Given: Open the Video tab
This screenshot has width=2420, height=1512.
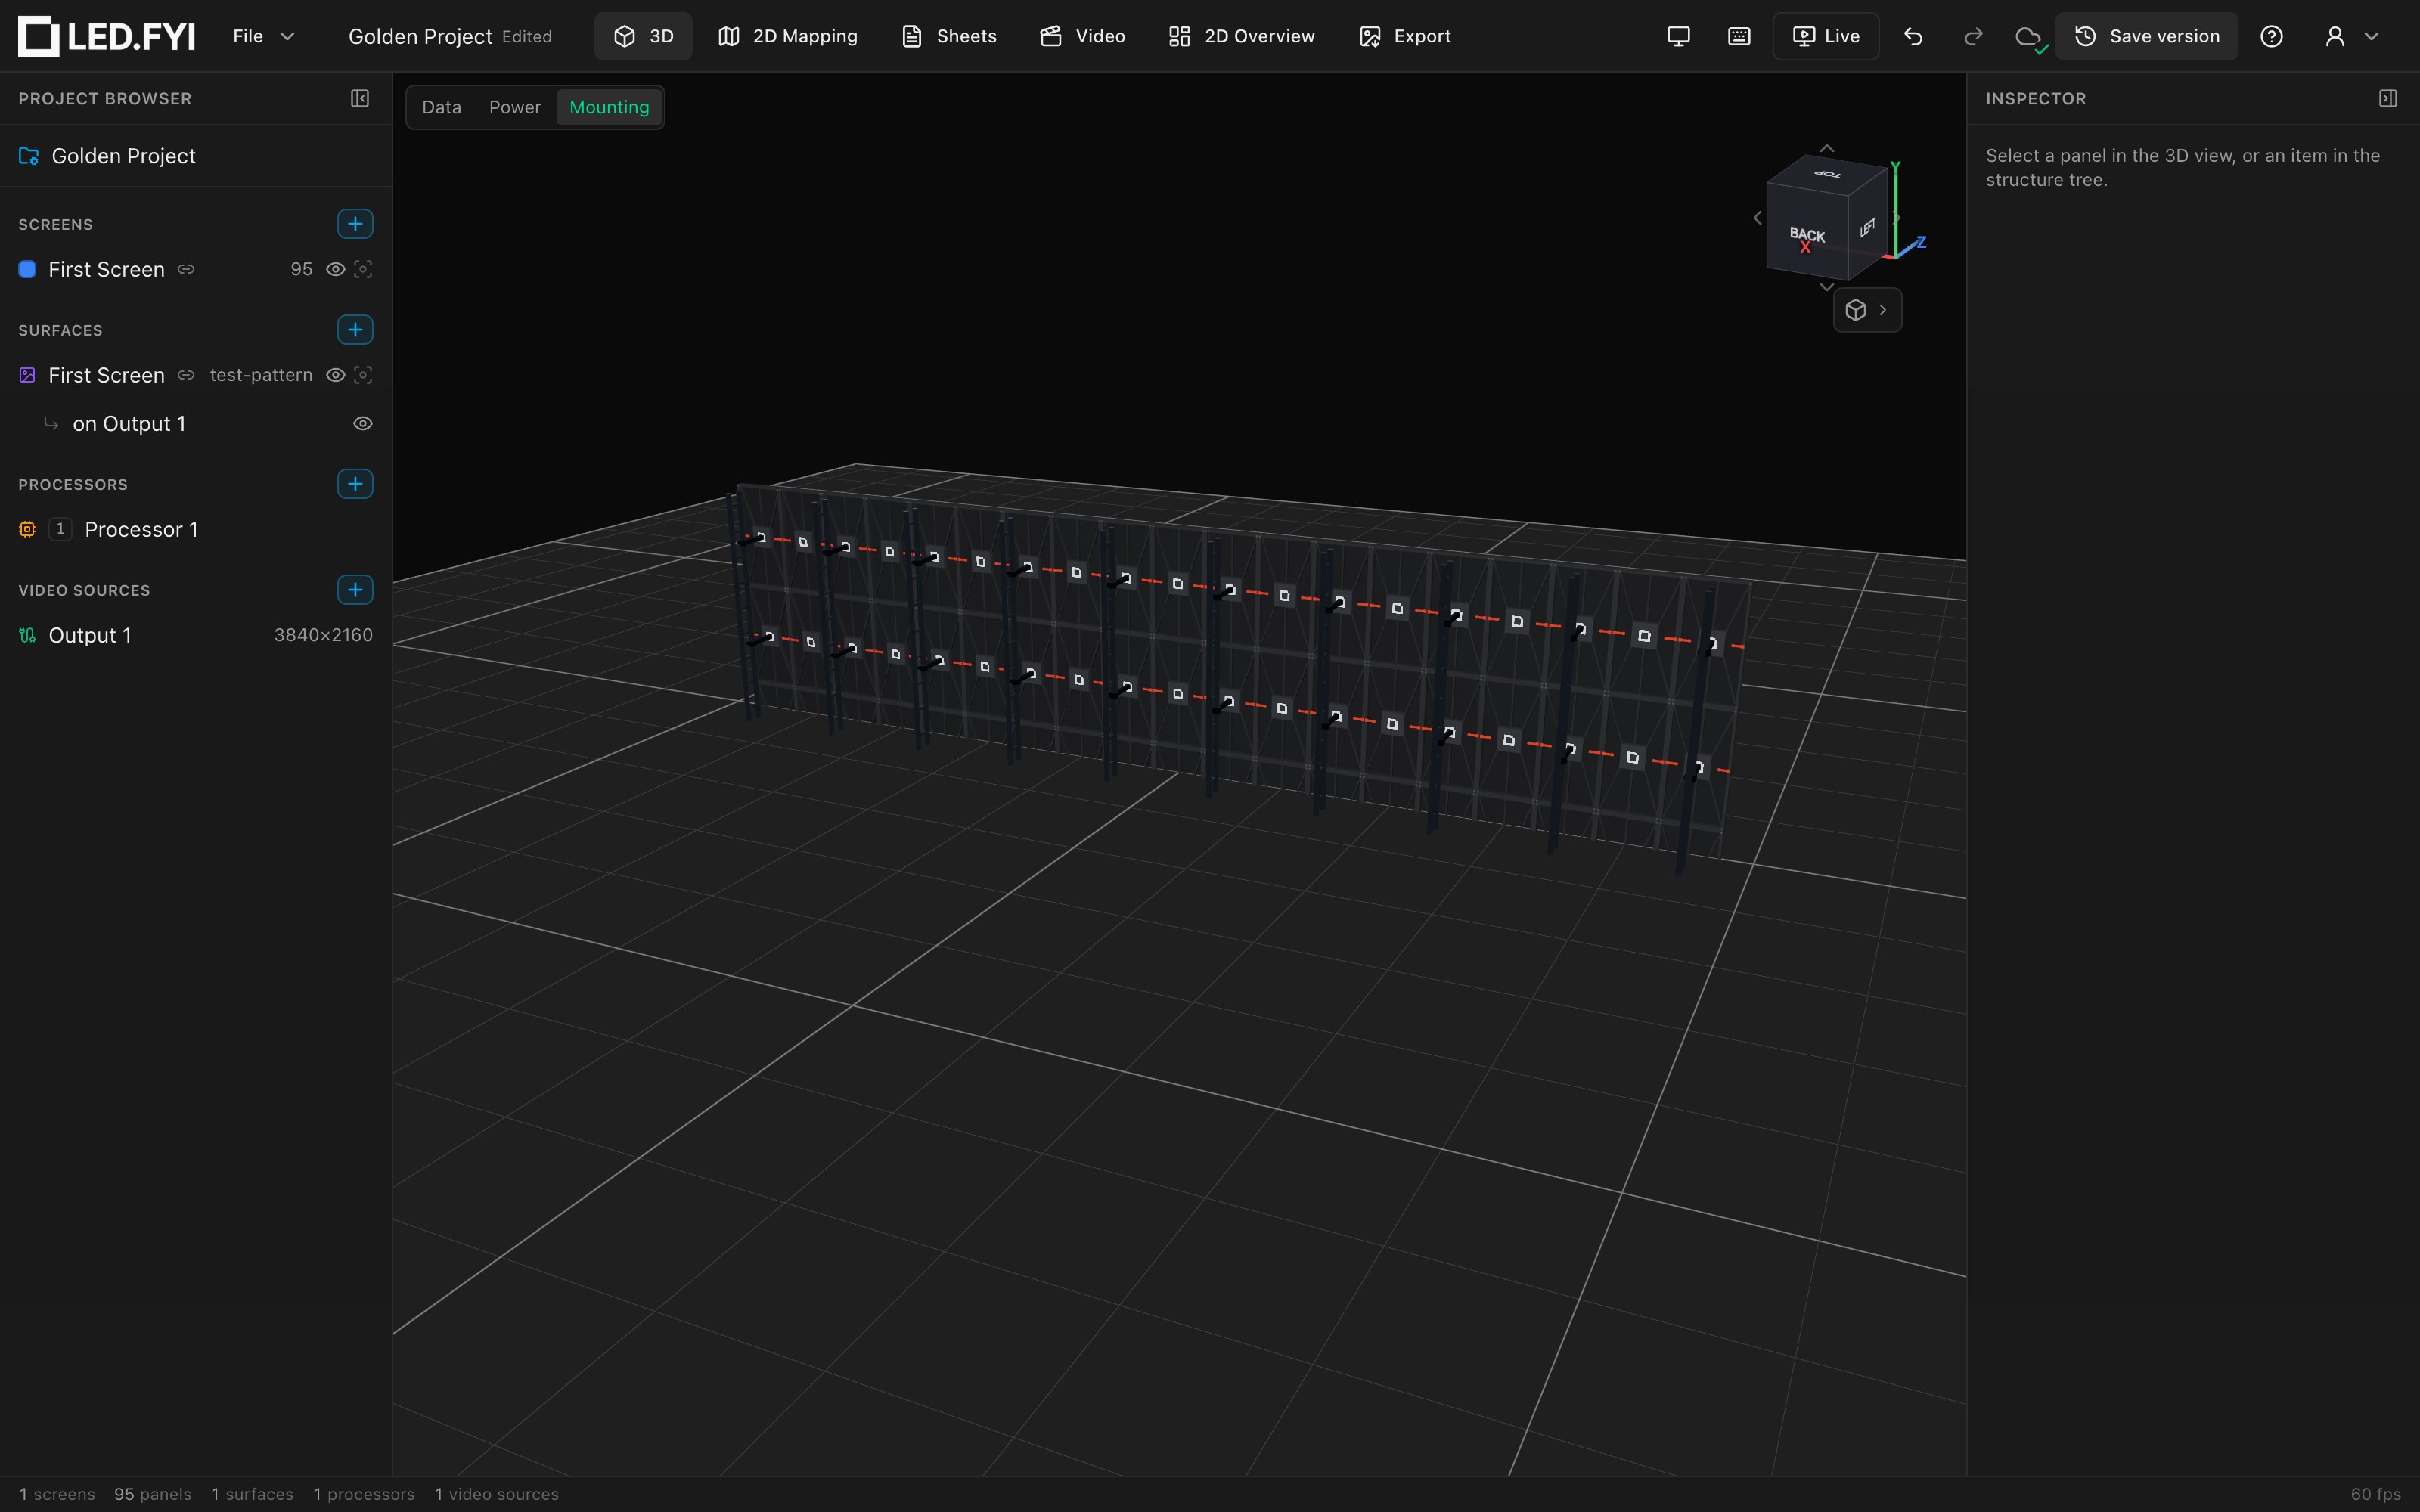Looking at the screenshot, I should coord(1083,36).
